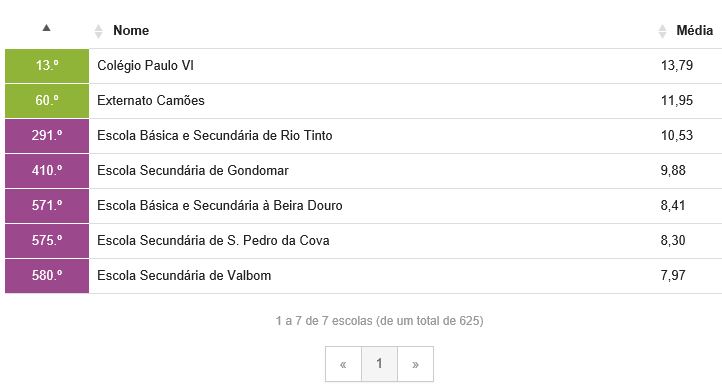The width and height of the screenshot is (722, 384).
Task: Select Escola Básica e Secundária de Rio Tinto
Action: (x=215, y=135)
